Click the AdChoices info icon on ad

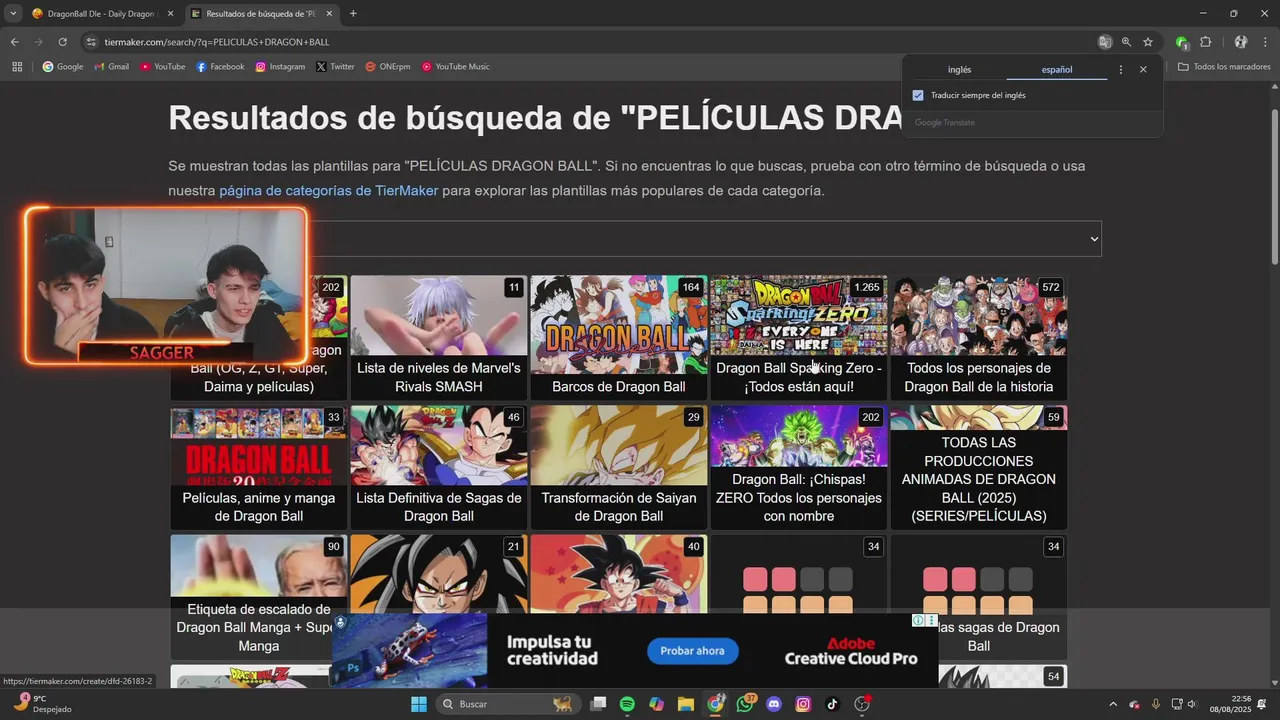(918, 620)
